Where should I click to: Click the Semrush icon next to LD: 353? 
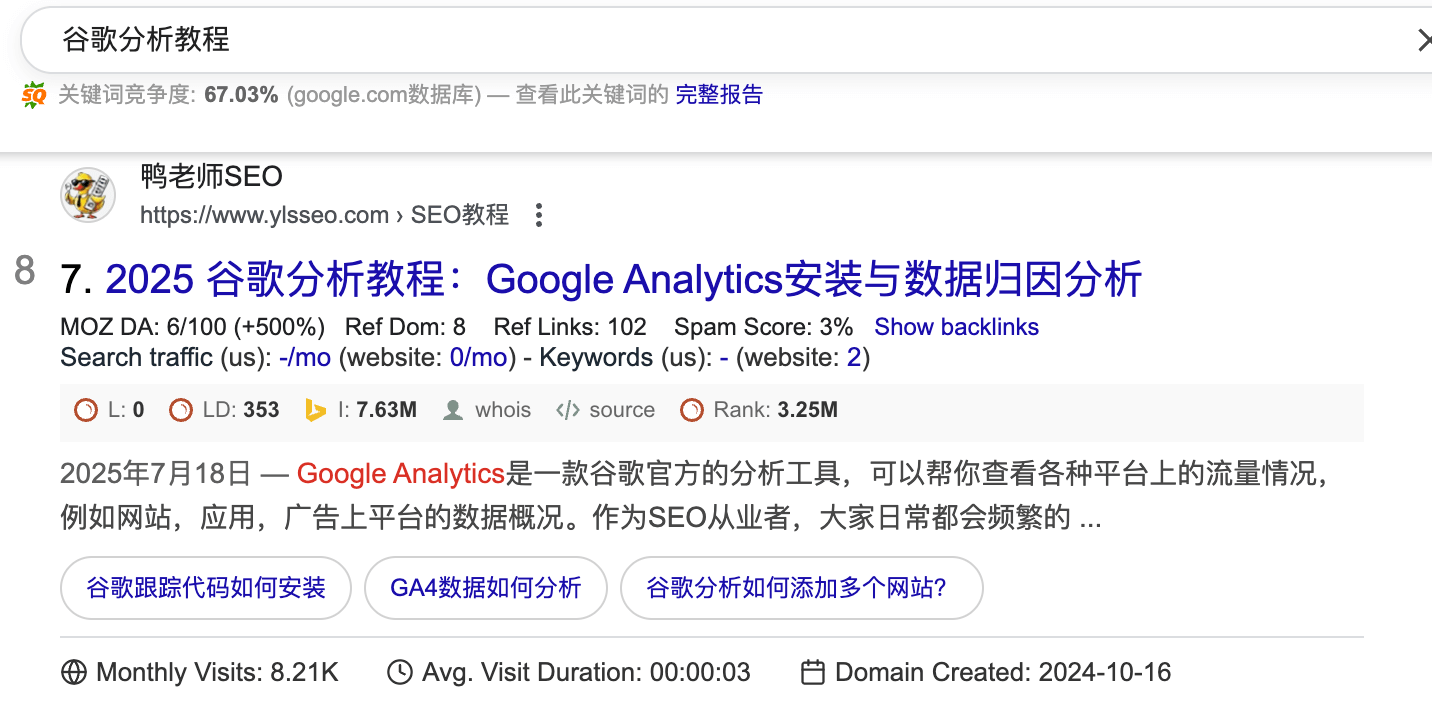coord(180,410)
